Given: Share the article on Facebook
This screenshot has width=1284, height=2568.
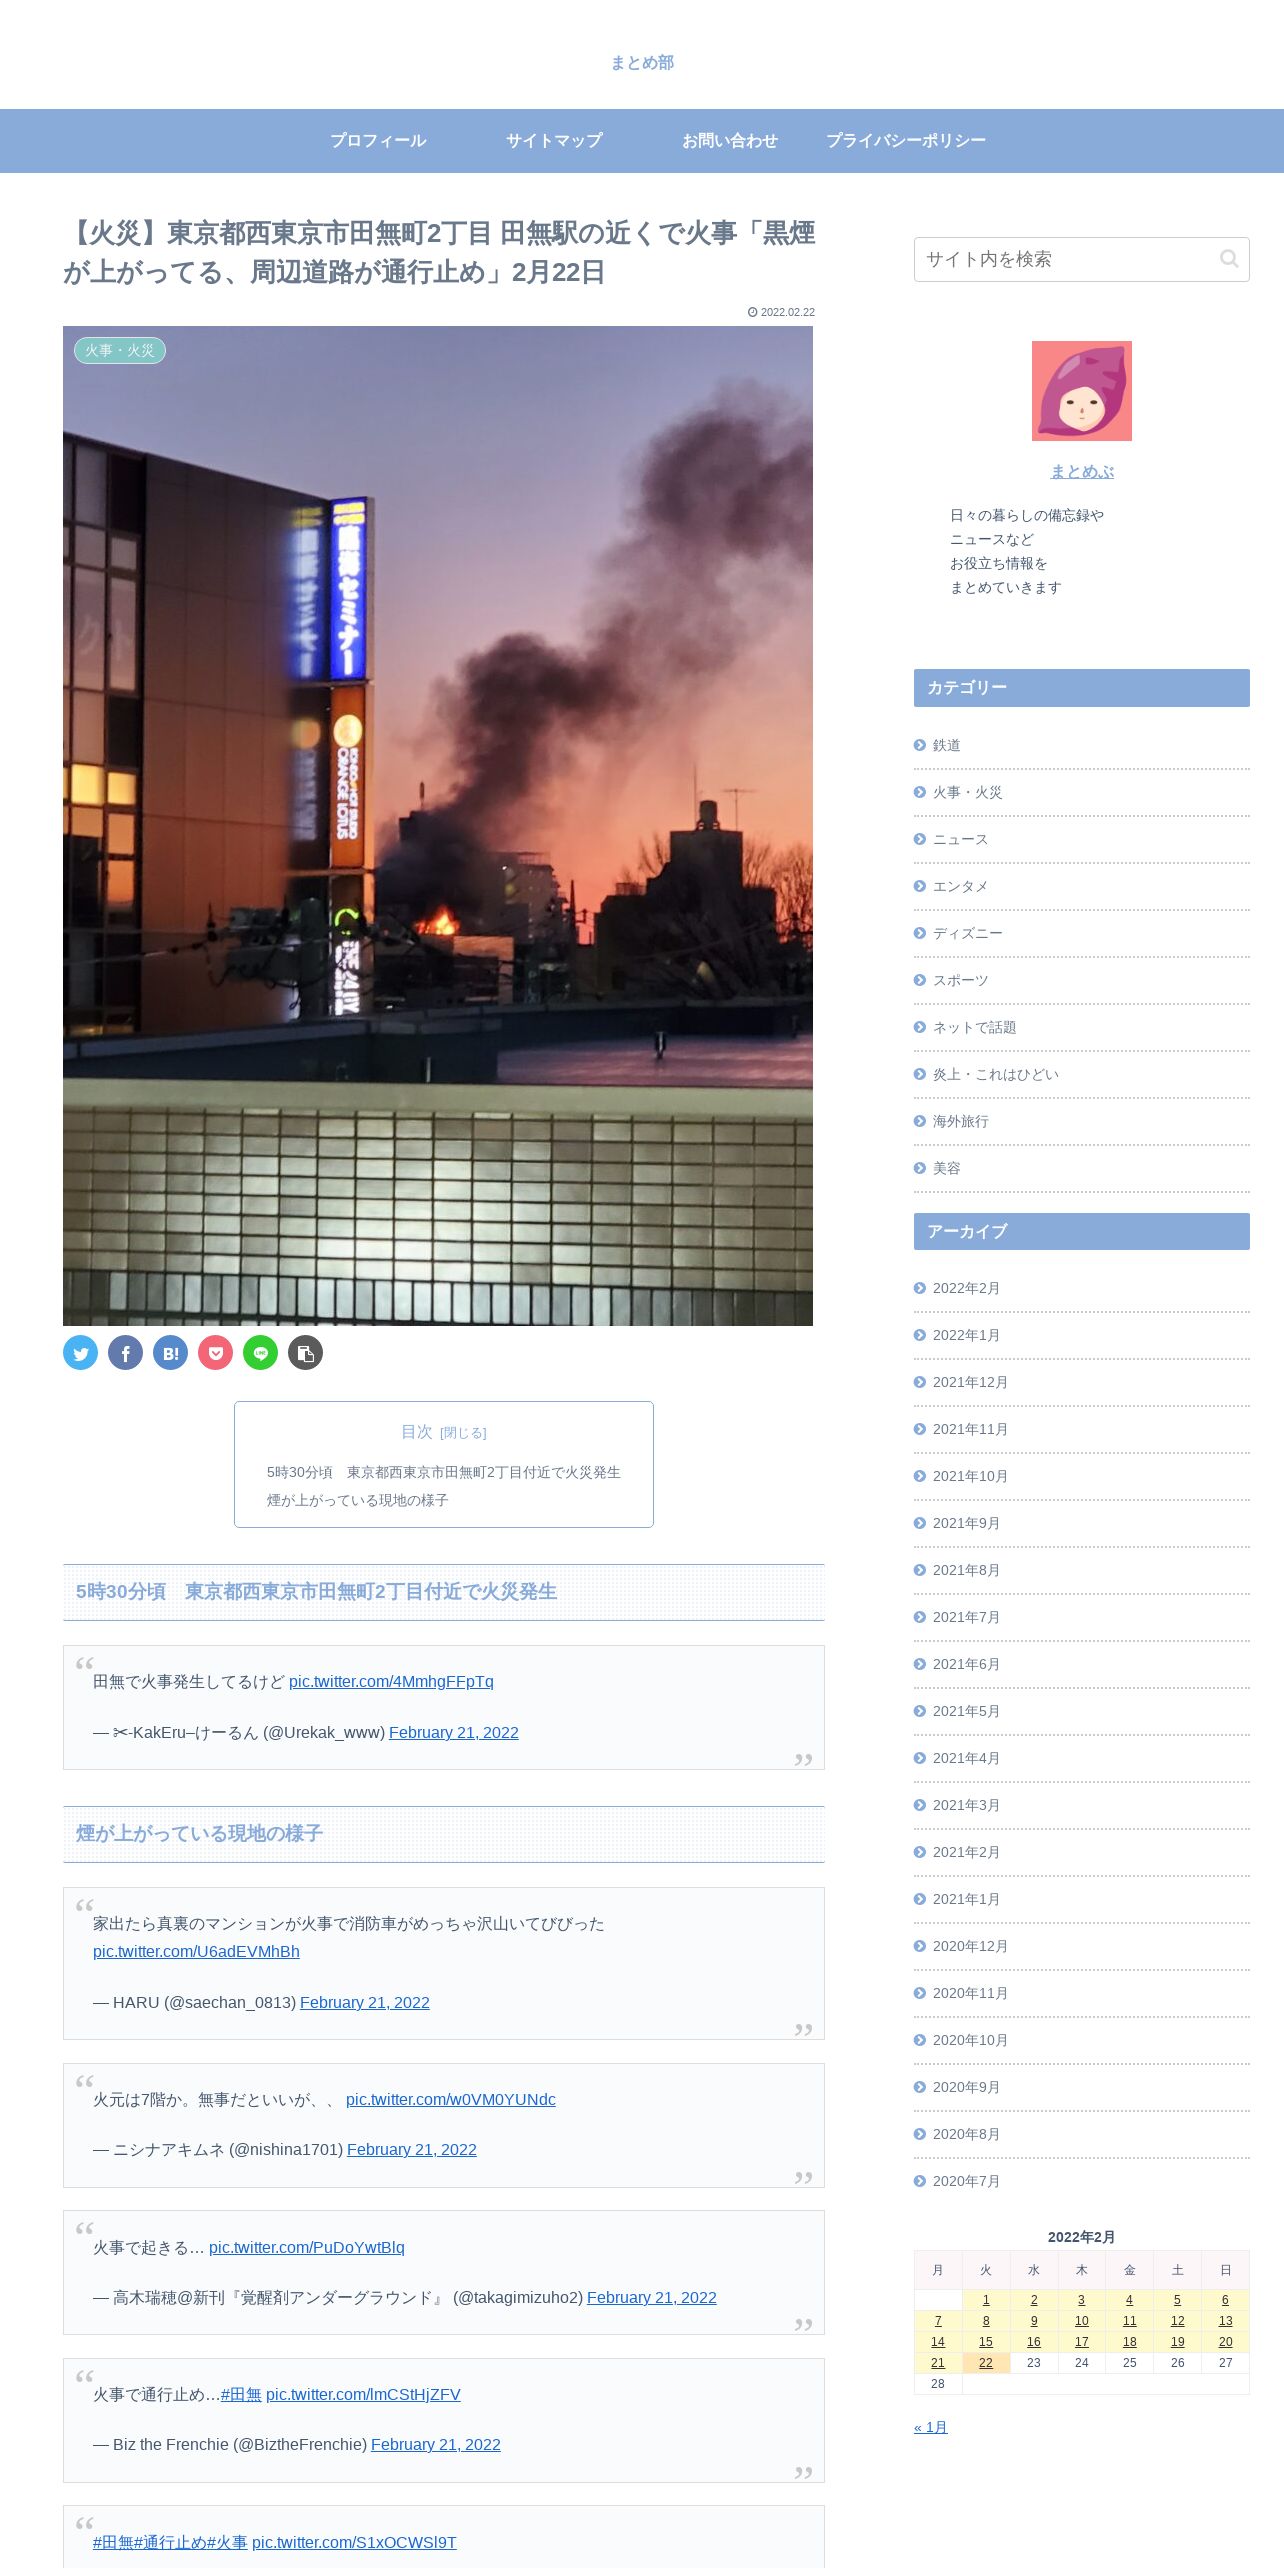Looking at the screenshot, I should (x=125, y=1353).
